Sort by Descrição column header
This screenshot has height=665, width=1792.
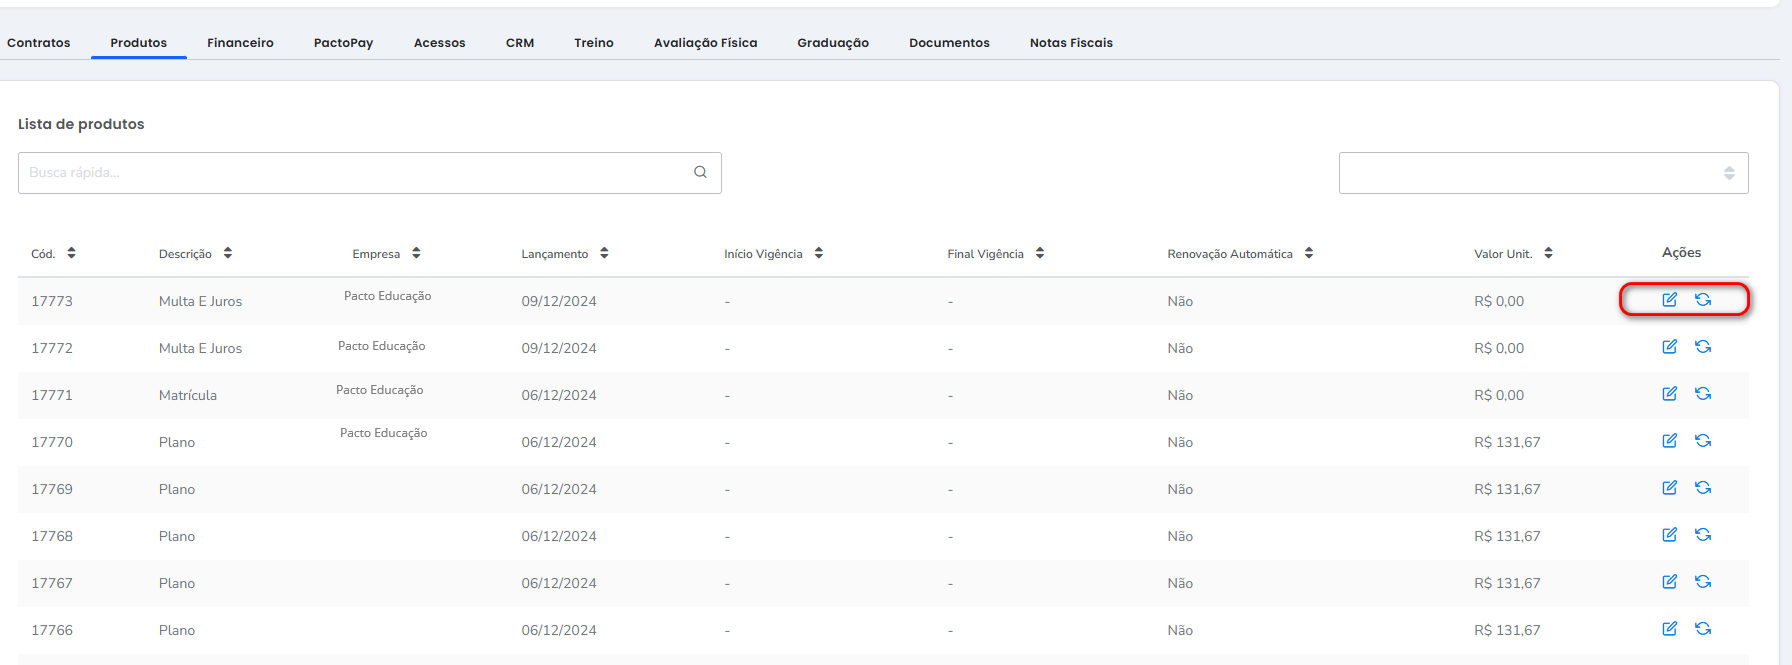tap(227, 253)
